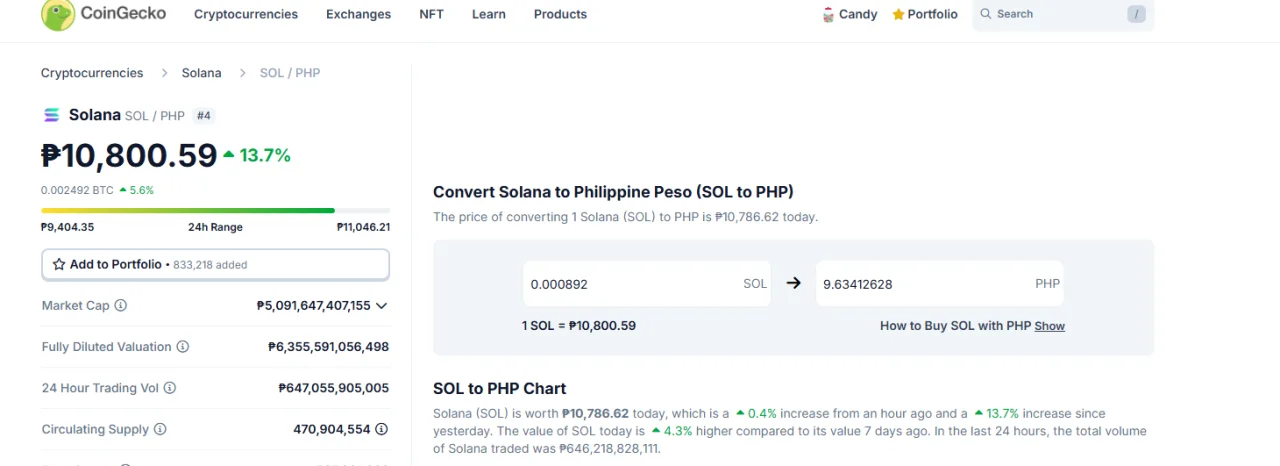1280x466 pixels.
Task: Expand the Market Cap value chevron
Action: tap(381, 306)
